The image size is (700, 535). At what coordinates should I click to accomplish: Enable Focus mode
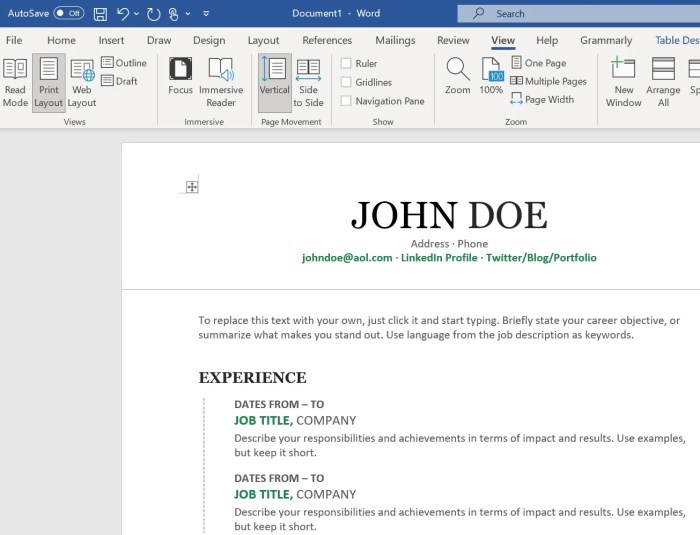180,76
